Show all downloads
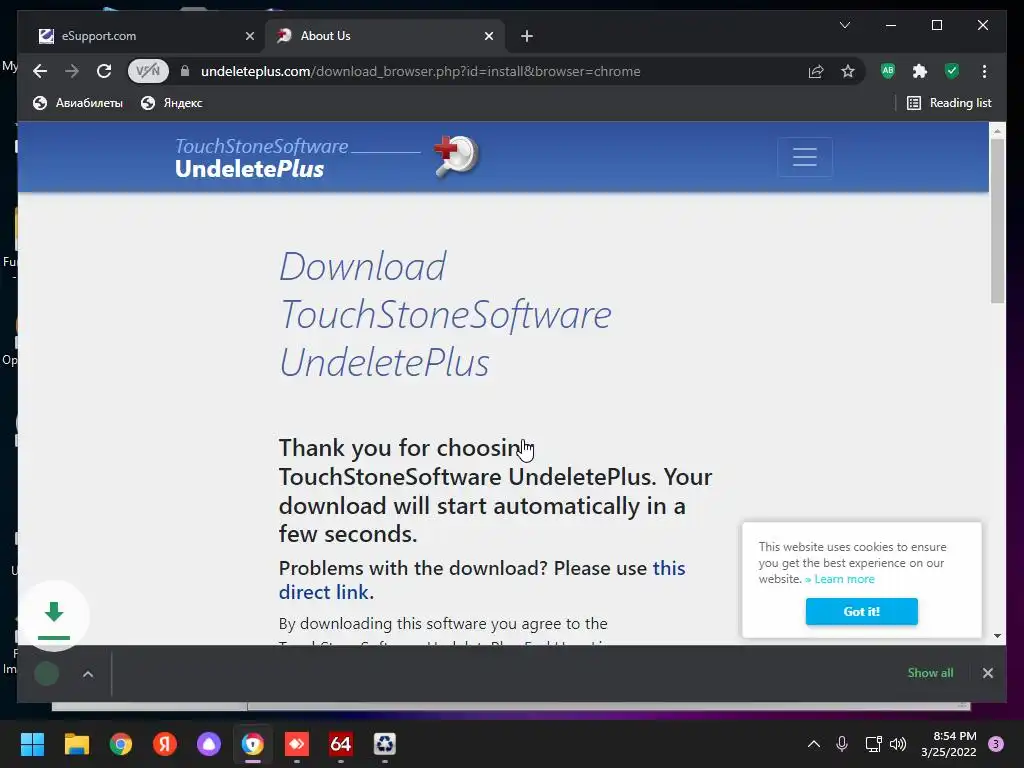Viewport: 1024px width, 768px height. (x=930, y=673)
